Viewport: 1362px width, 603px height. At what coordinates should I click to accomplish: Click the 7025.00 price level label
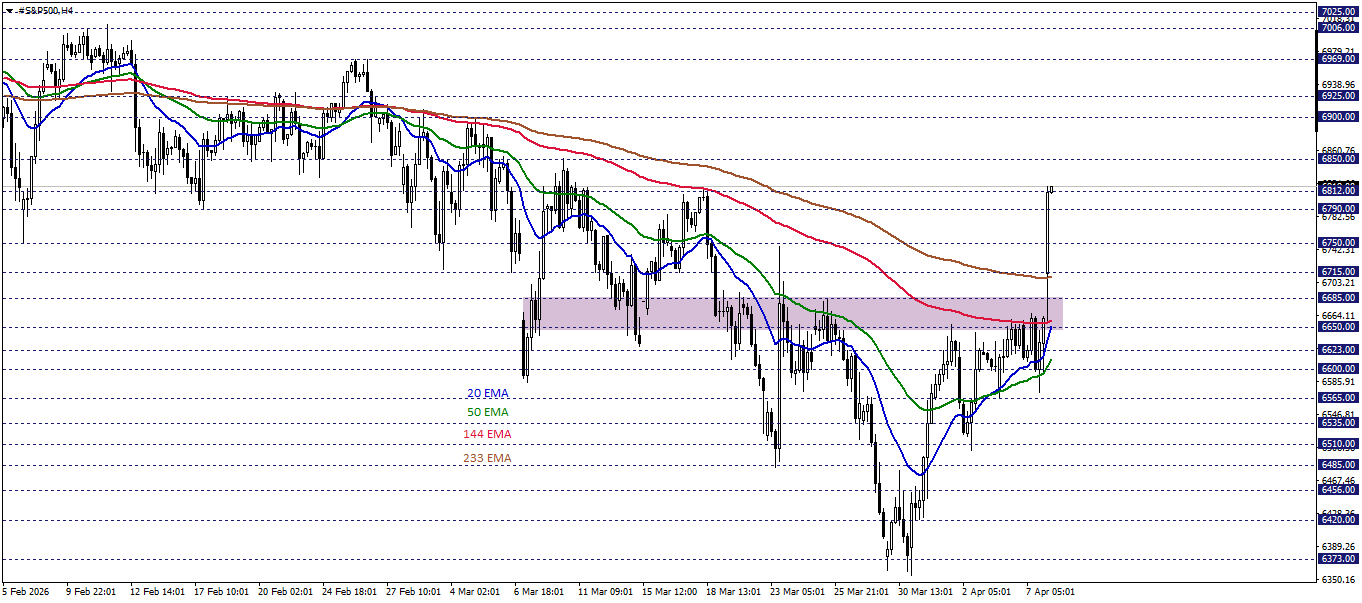coord(1337,9)
